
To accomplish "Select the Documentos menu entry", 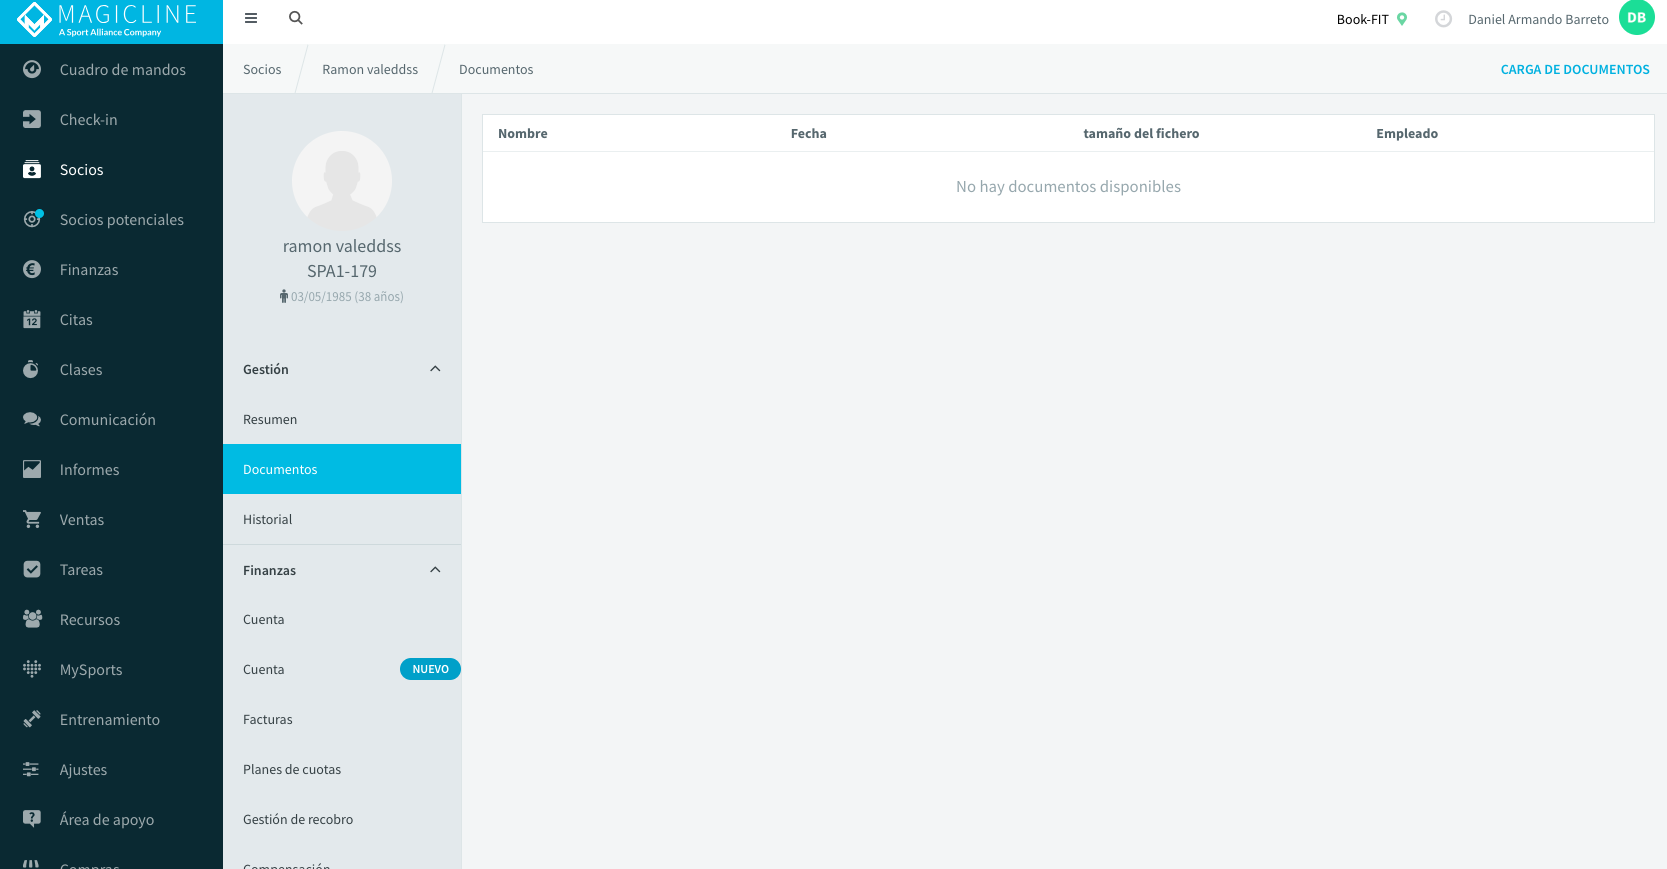I will (x=342, y=469).
